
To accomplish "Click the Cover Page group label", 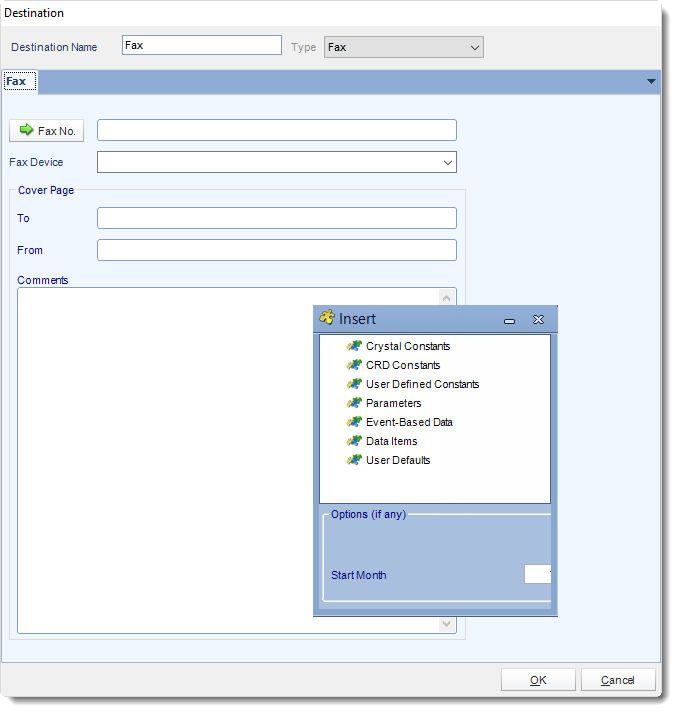I will click(x=46, y=190).
